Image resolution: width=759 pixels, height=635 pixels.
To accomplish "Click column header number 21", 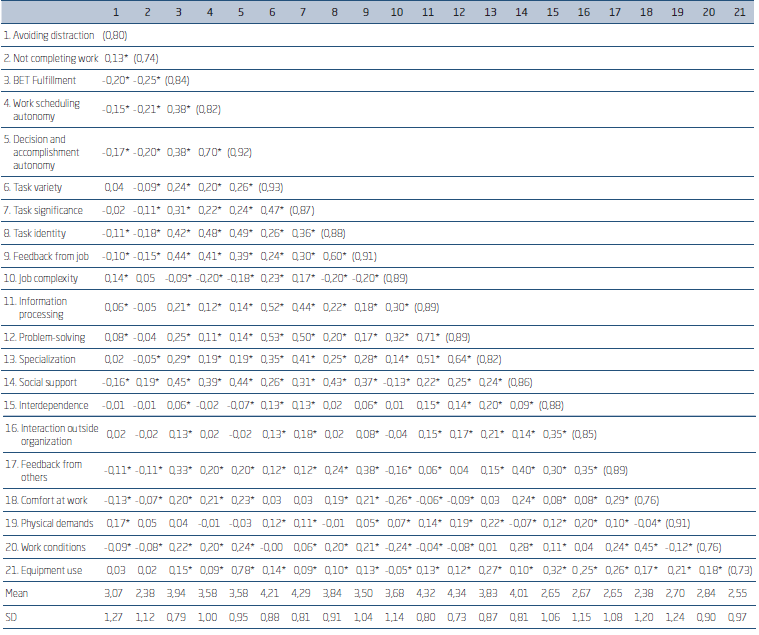I will pyautogui.click(x=738, y=12).
